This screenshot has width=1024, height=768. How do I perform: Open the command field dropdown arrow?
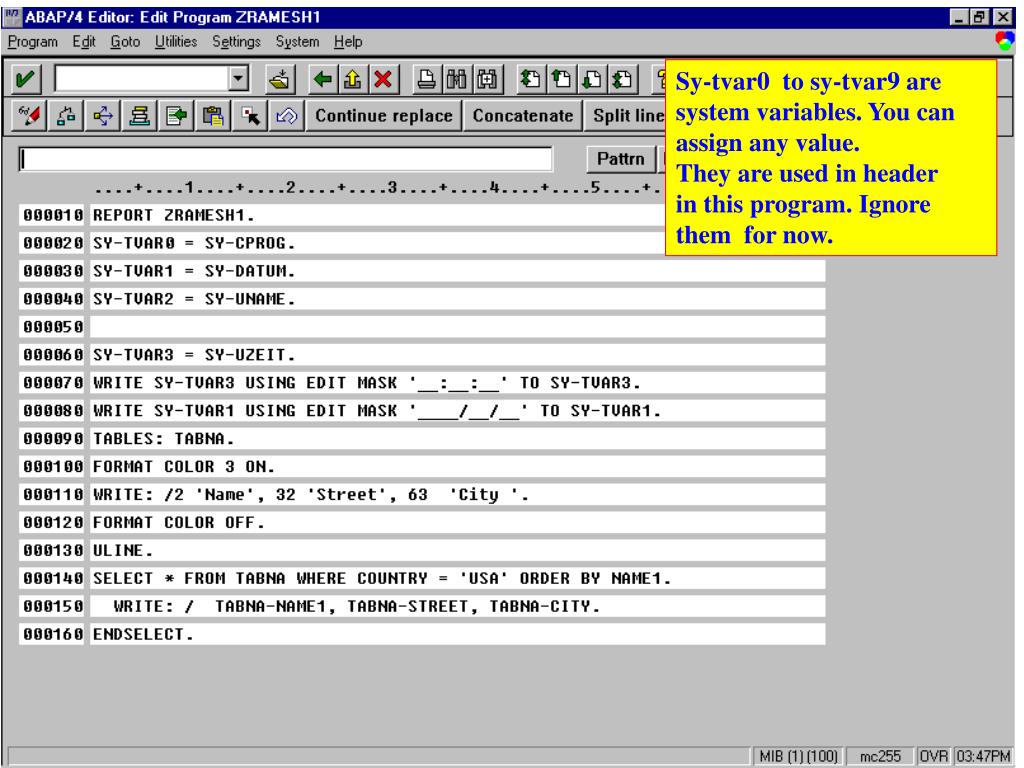pyautogui.click(x=238, y=79)
